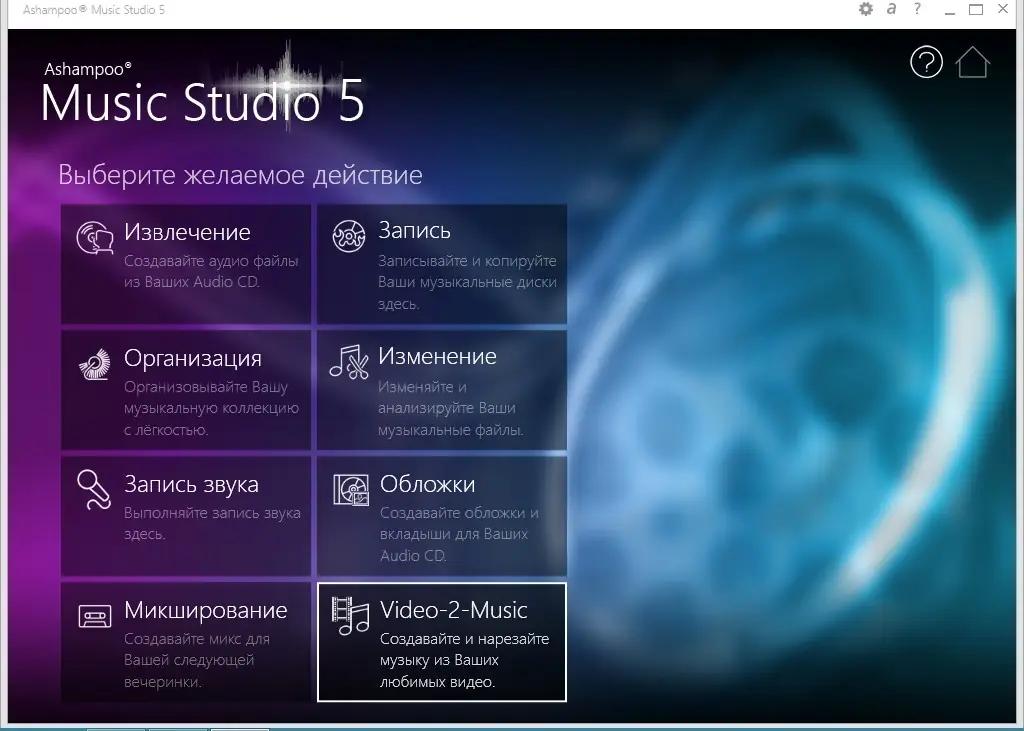The width and height of the screenshot is (1024, 731).
Task: Maximize the Music Studio window
Action: 976,9
